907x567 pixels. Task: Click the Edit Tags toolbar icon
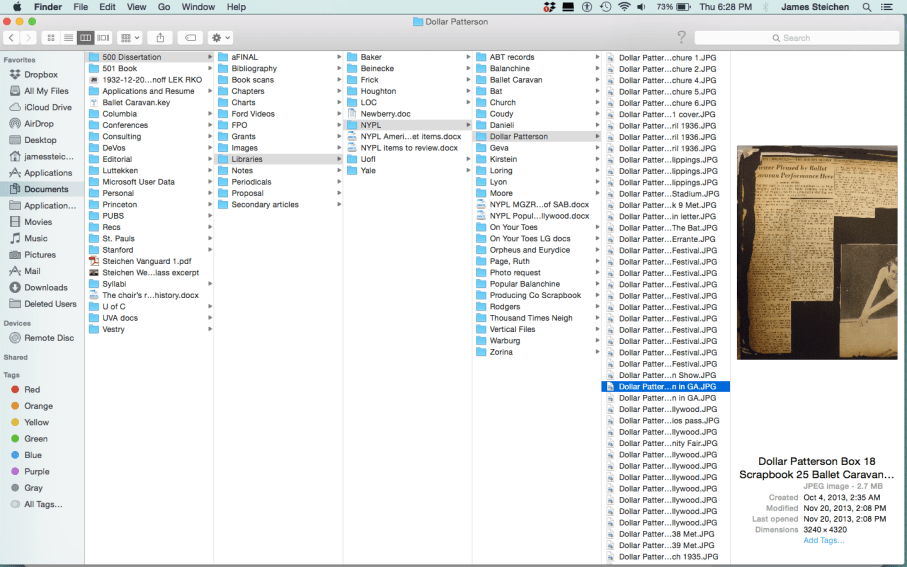pos(190,38)
